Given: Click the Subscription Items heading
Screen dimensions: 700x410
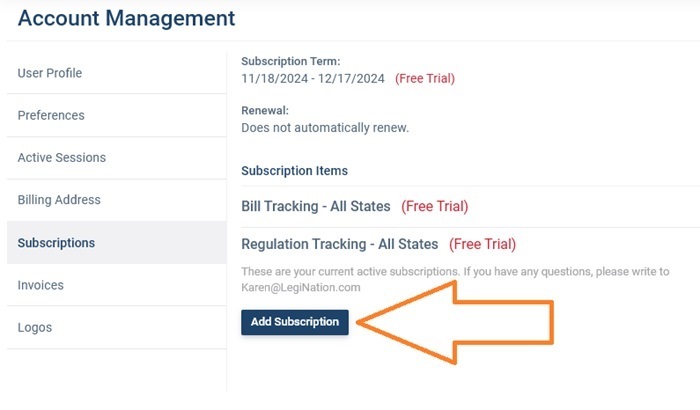Looking at the screenshot, I should pos(295,171).
